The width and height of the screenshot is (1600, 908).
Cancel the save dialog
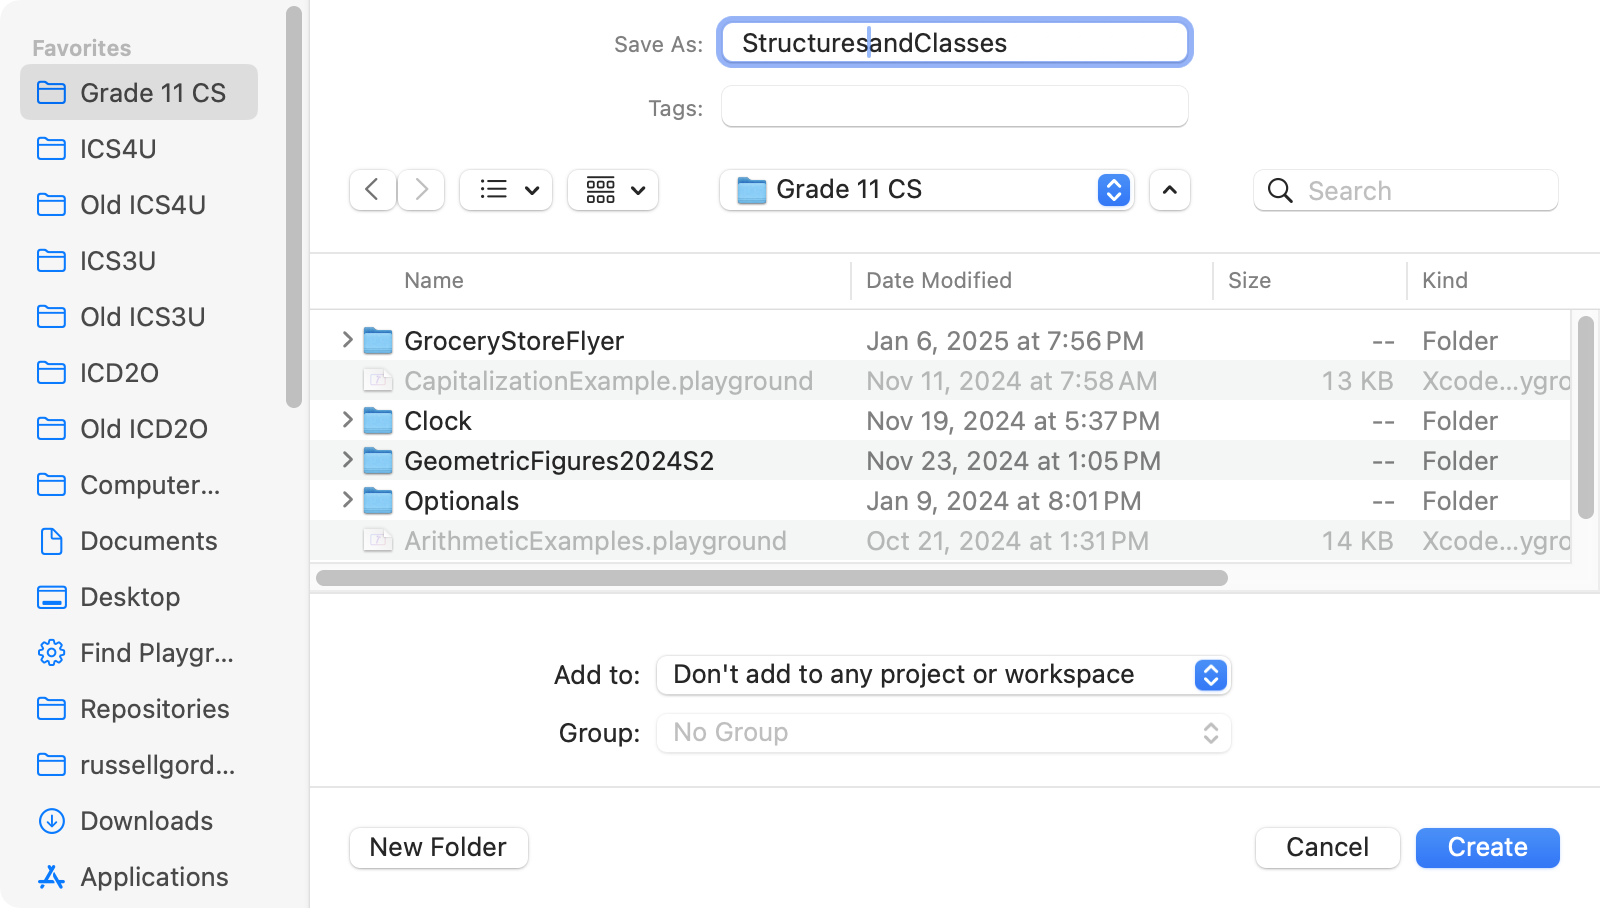pyautogui.click(x=1327, y=847)
